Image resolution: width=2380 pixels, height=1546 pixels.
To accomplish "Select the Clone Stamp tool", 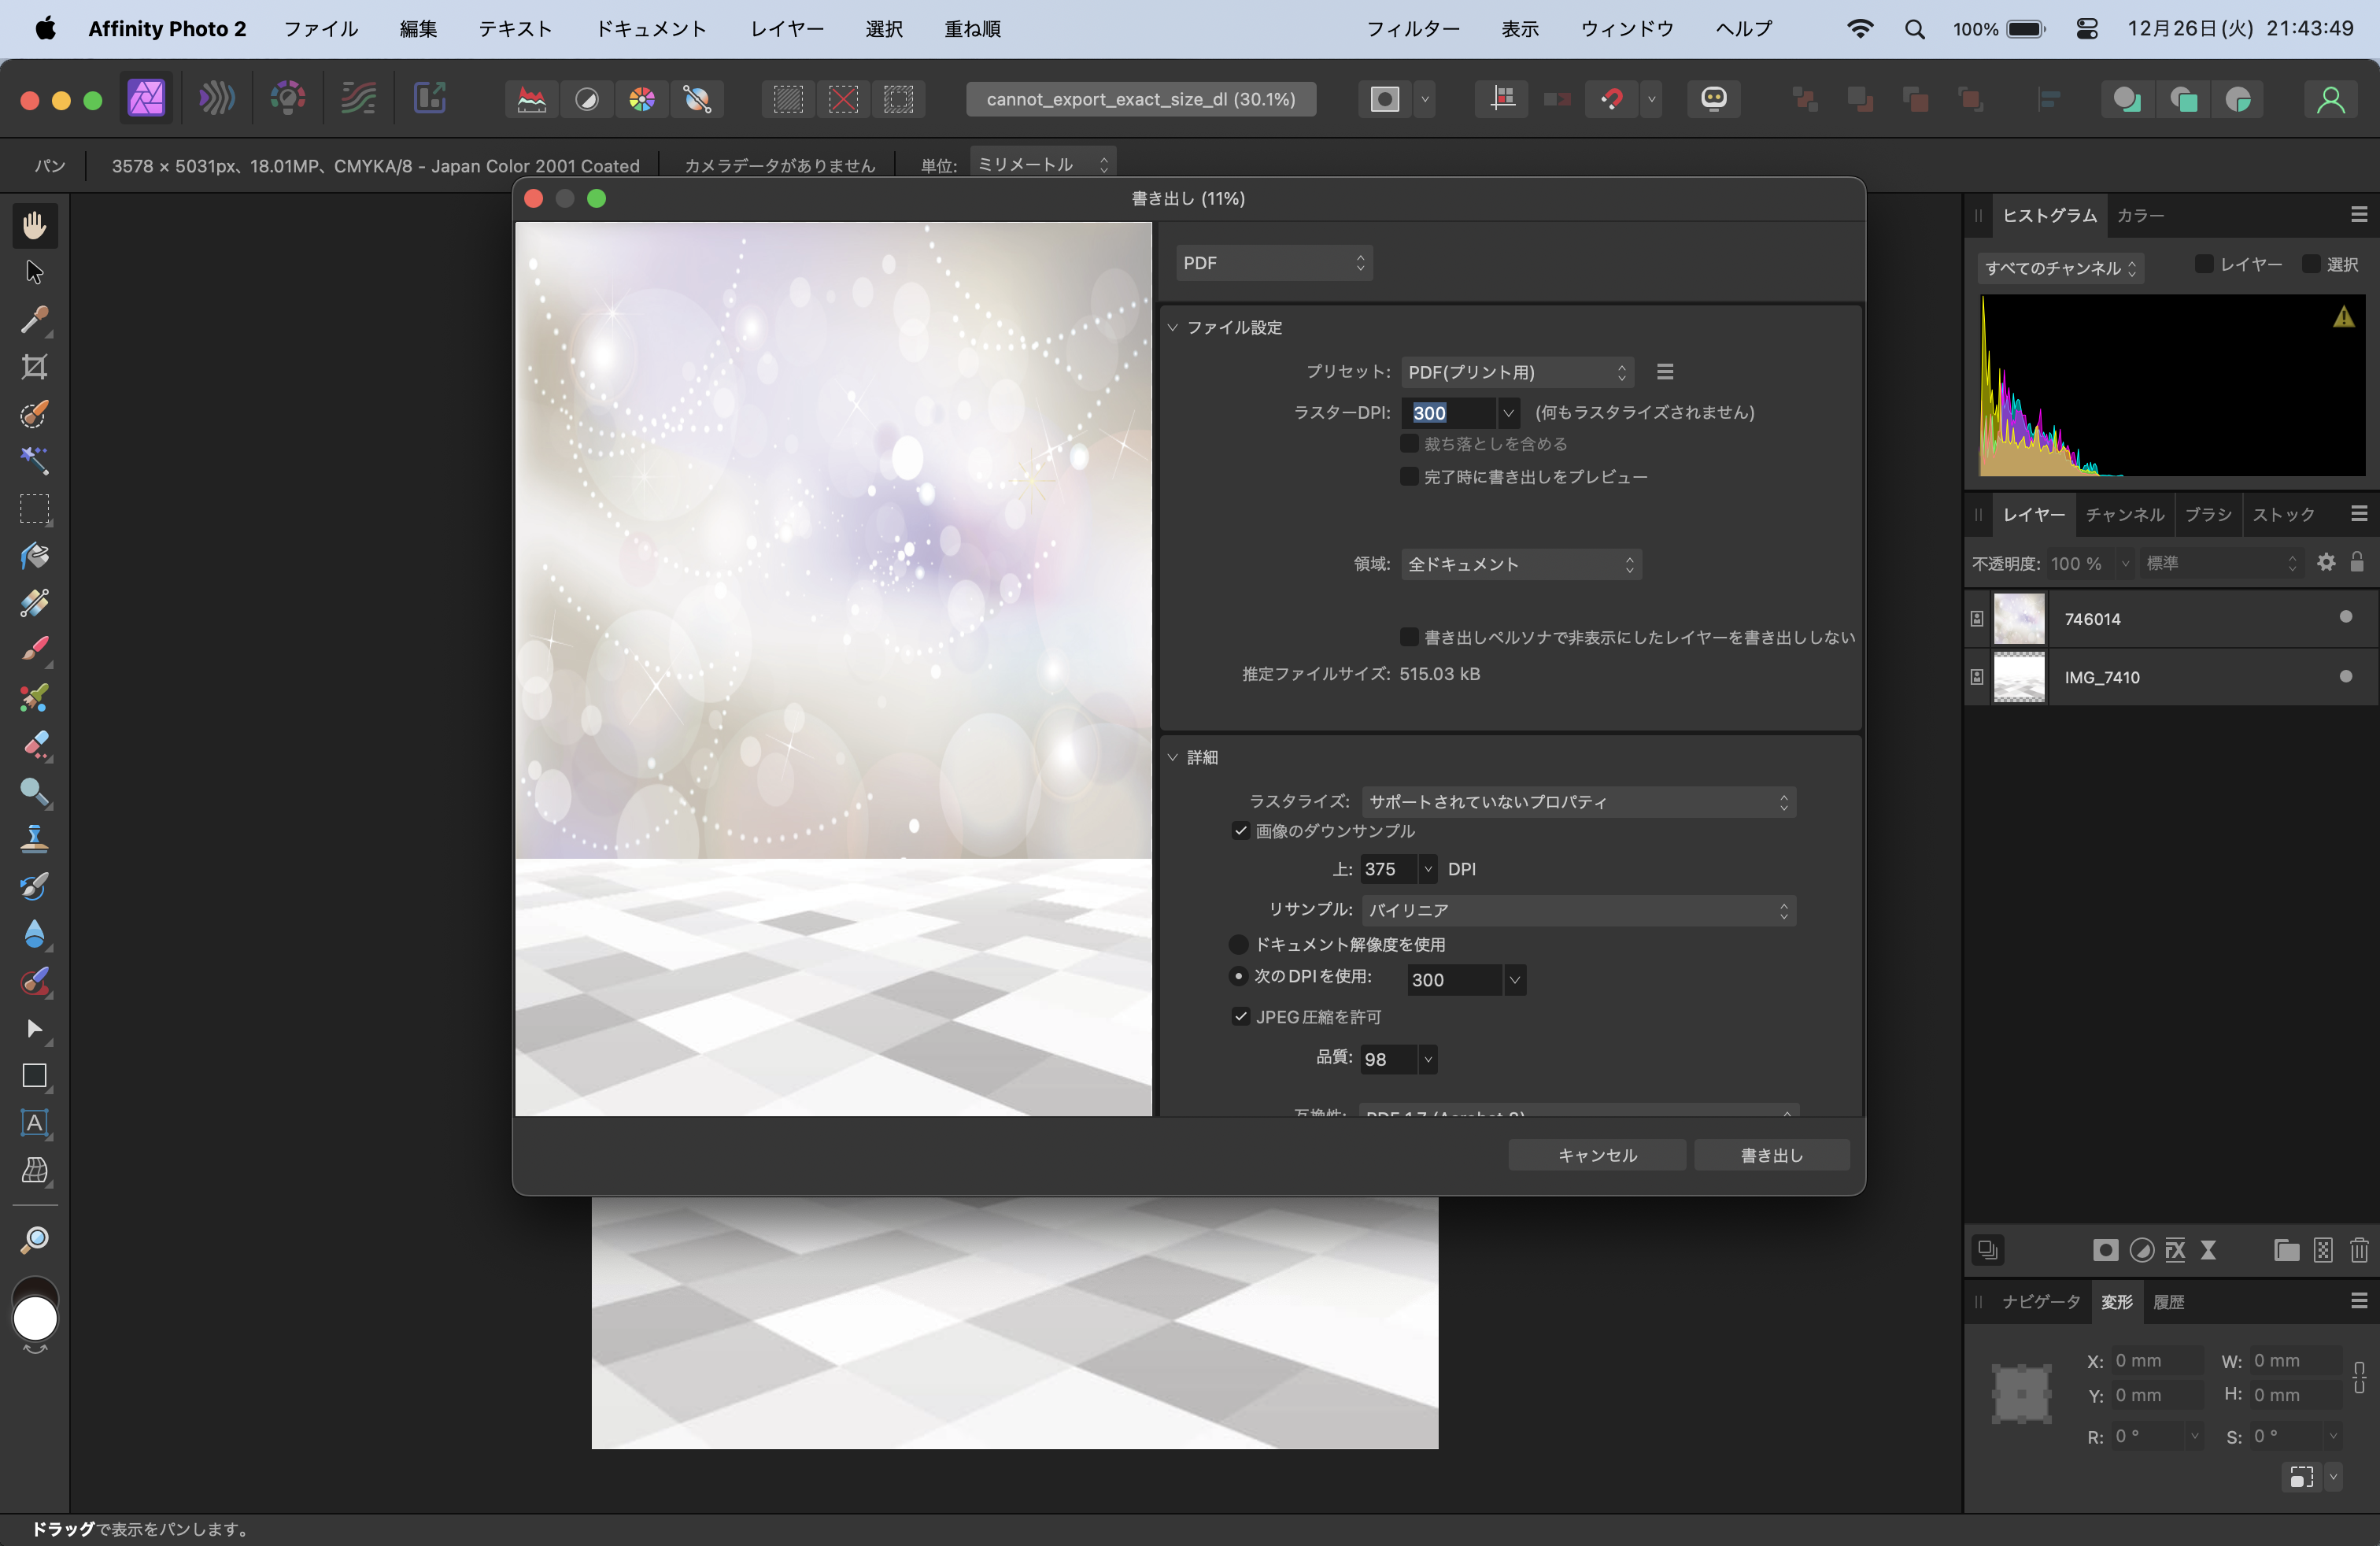I will coord(35,839).
